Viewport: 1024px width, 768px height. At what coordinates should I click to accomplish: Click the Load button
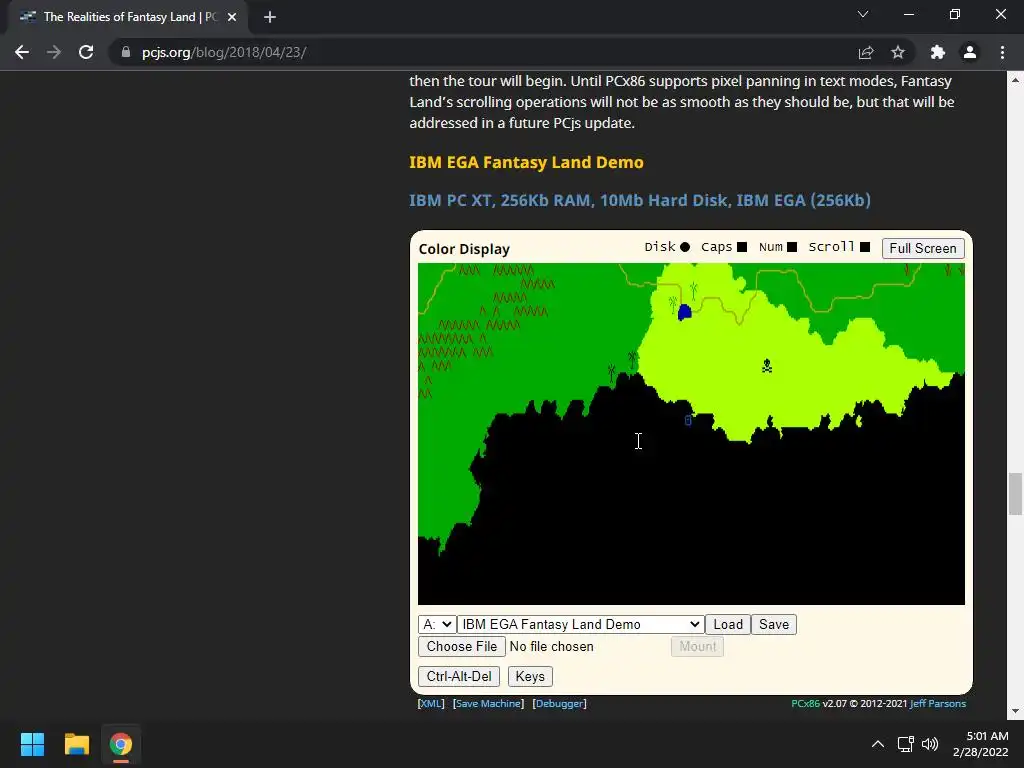pos(728,624)
